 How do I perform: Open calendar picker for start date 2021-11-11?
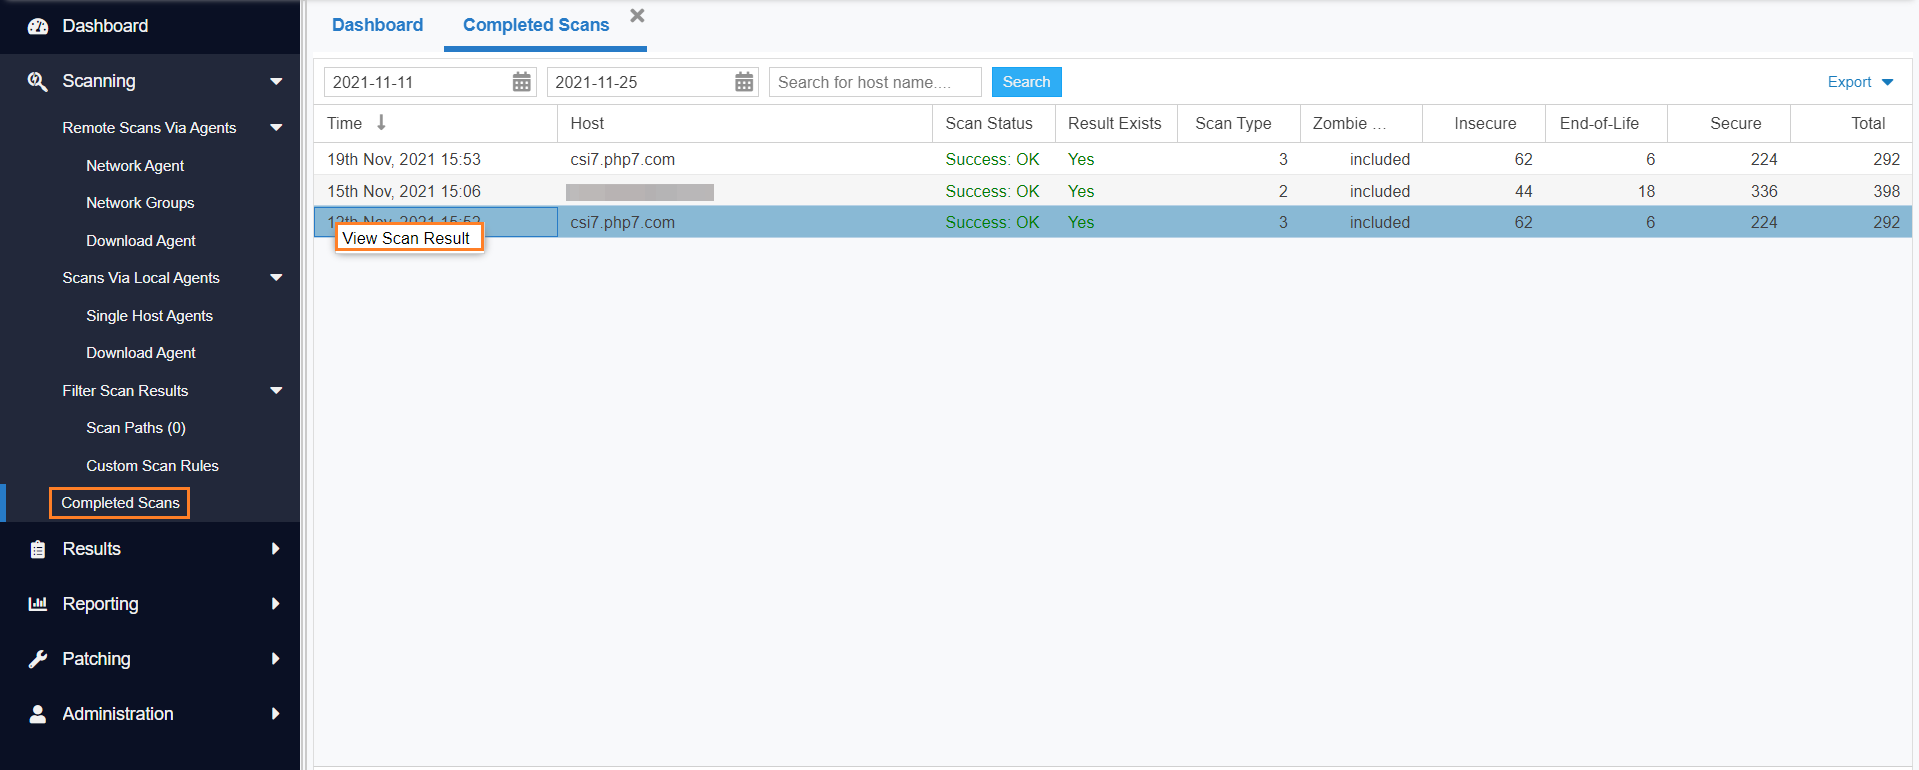[x=521, y=82]
